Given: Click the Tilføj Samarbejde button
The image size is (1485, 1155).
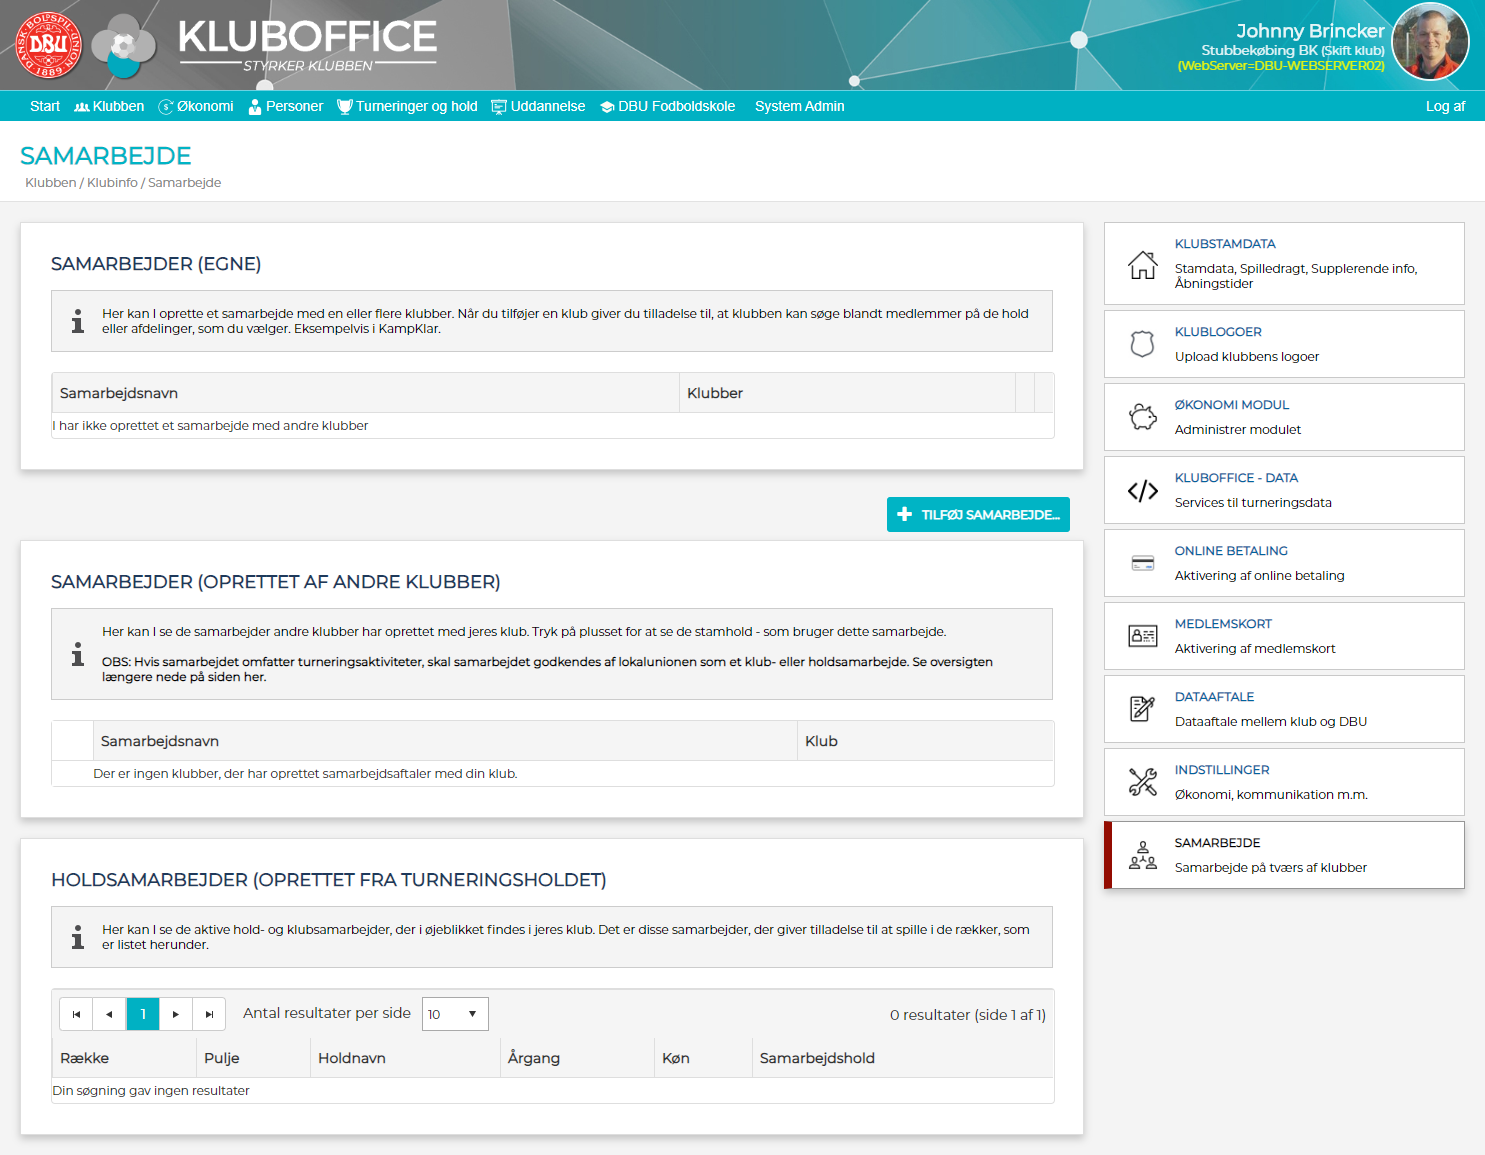Looking at the screenshot, I should 978,514.
